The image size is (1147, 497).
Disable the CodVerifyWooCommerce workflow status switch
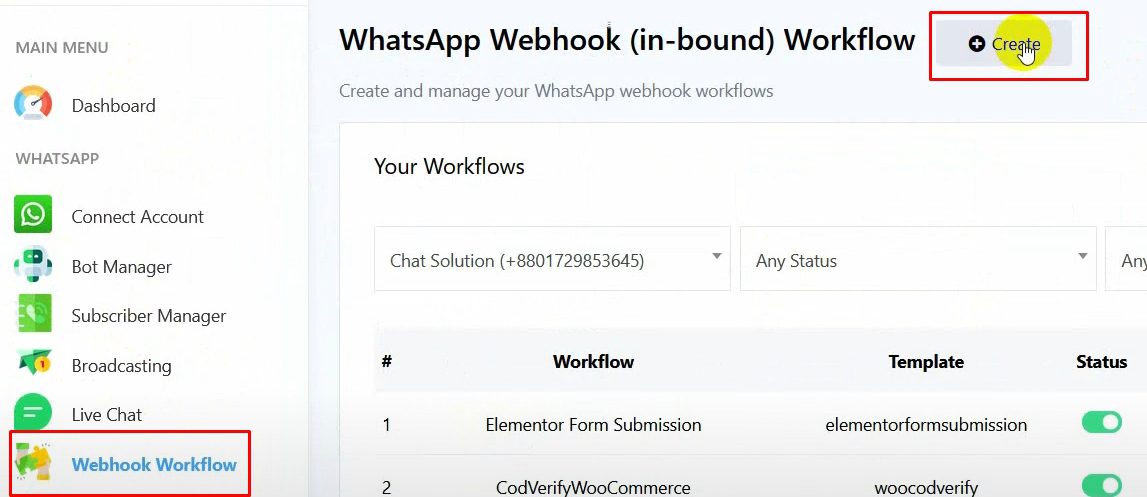tap(1102, 486)
